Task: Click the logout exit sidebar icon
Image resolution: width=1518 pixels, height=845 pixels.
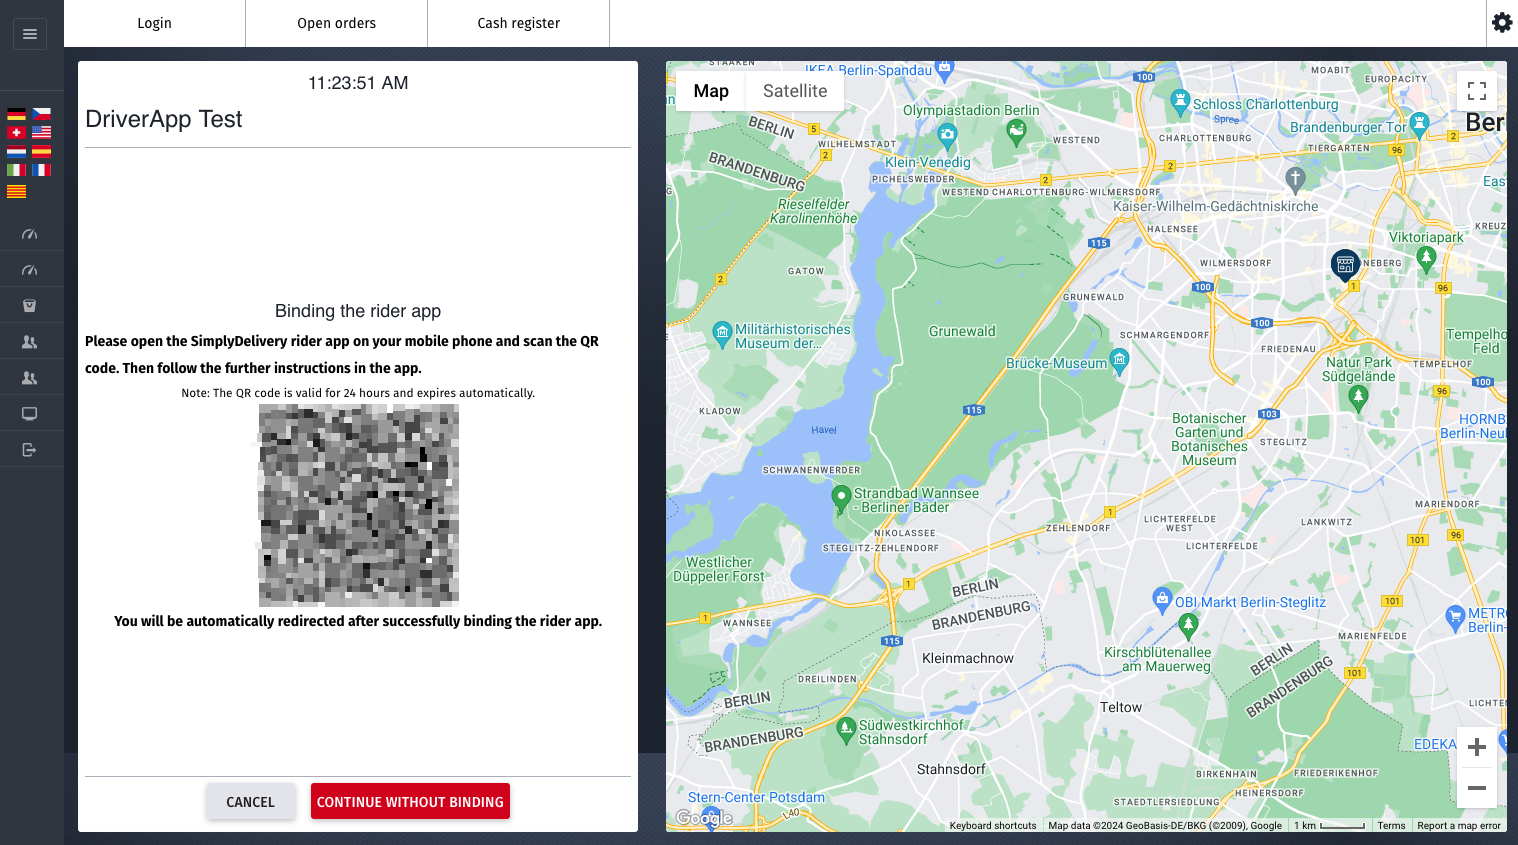Action: click(30, 450)
